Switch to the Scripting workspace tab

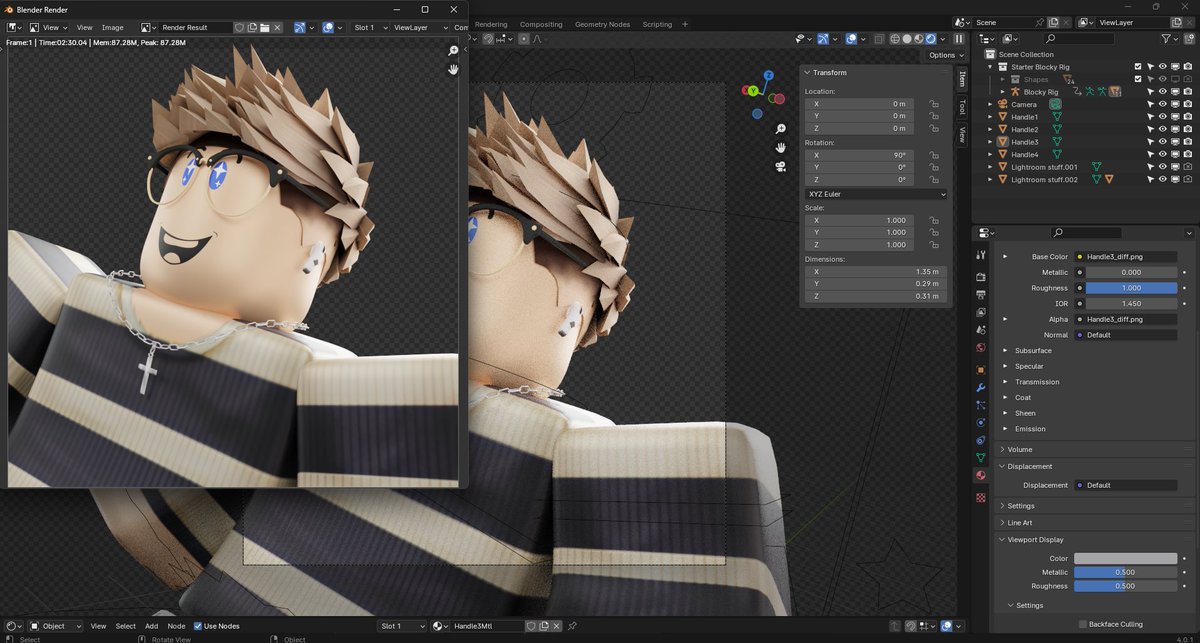coord(657,24)
